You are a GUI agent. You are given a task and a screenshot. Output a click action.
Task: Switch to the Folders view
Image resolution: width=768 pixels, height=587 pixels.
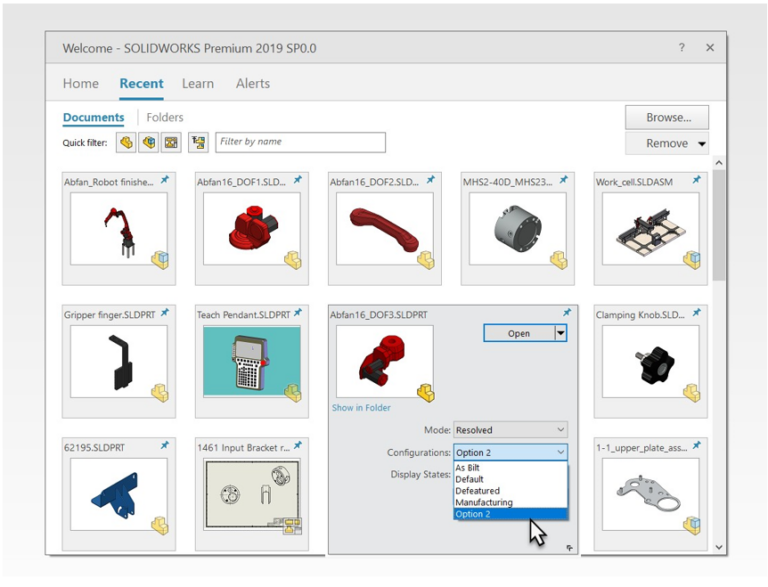[165, 117]
